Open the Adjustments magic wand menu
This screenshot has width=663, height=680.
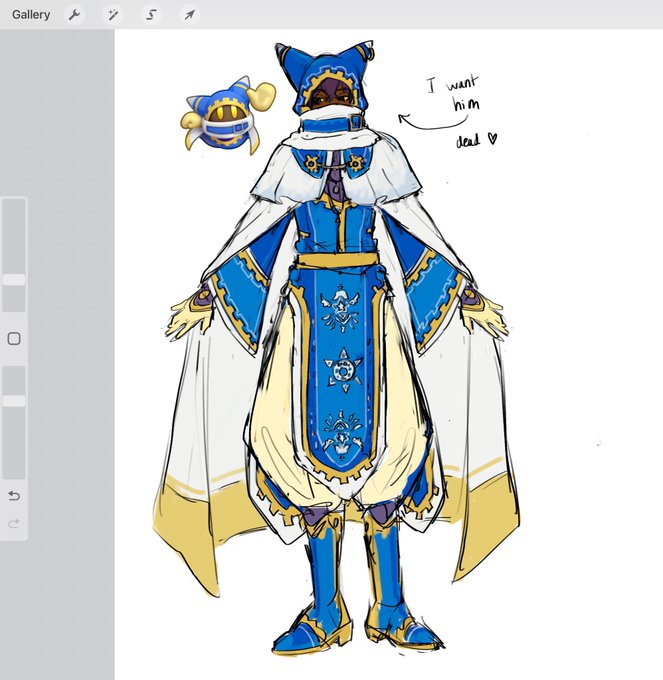113,15
